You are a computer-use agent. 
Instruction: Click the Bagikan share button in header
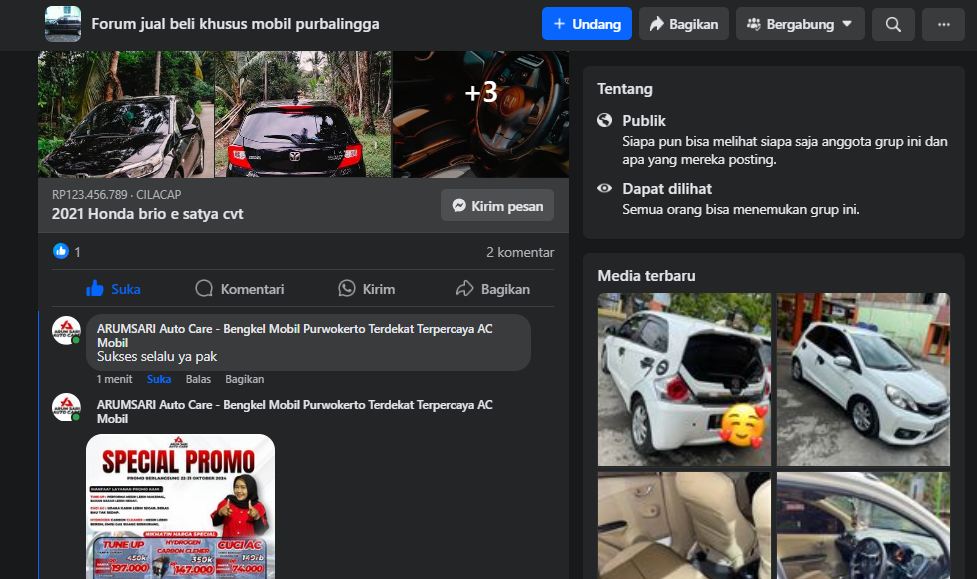tap(684, 24)
